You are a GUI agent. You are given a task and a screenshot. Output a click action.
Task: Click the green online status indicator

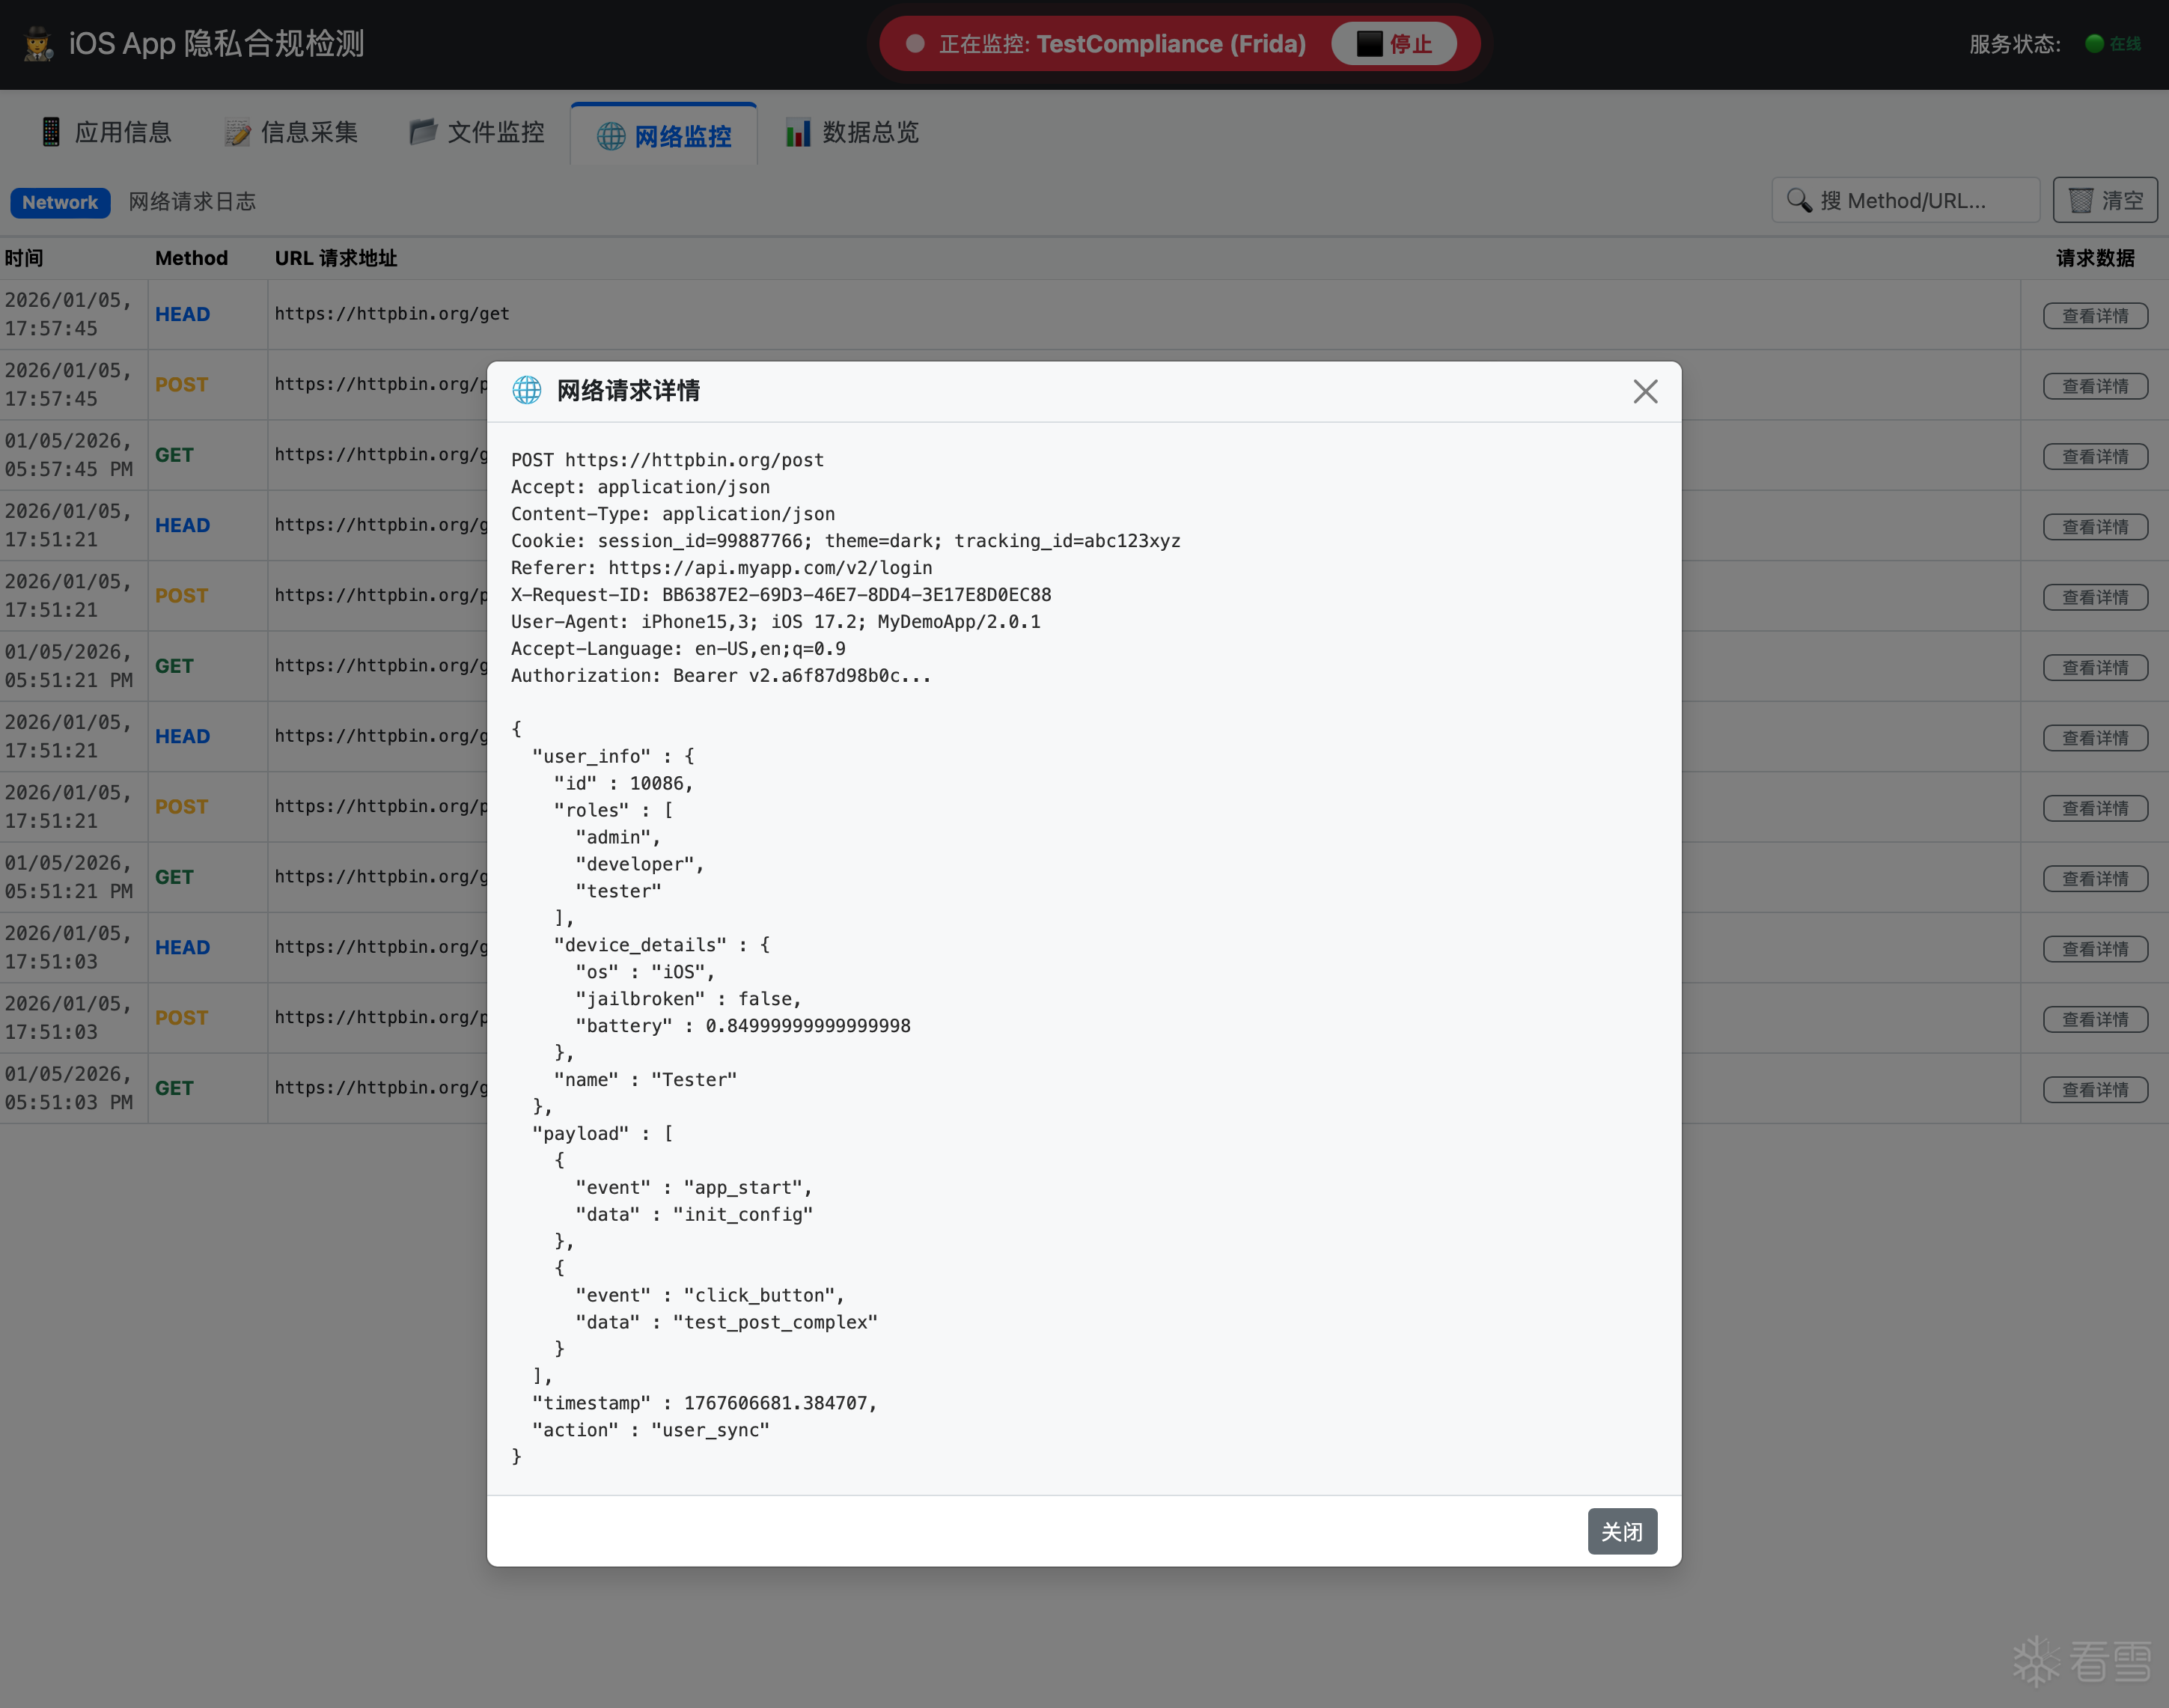(2094, 44)
